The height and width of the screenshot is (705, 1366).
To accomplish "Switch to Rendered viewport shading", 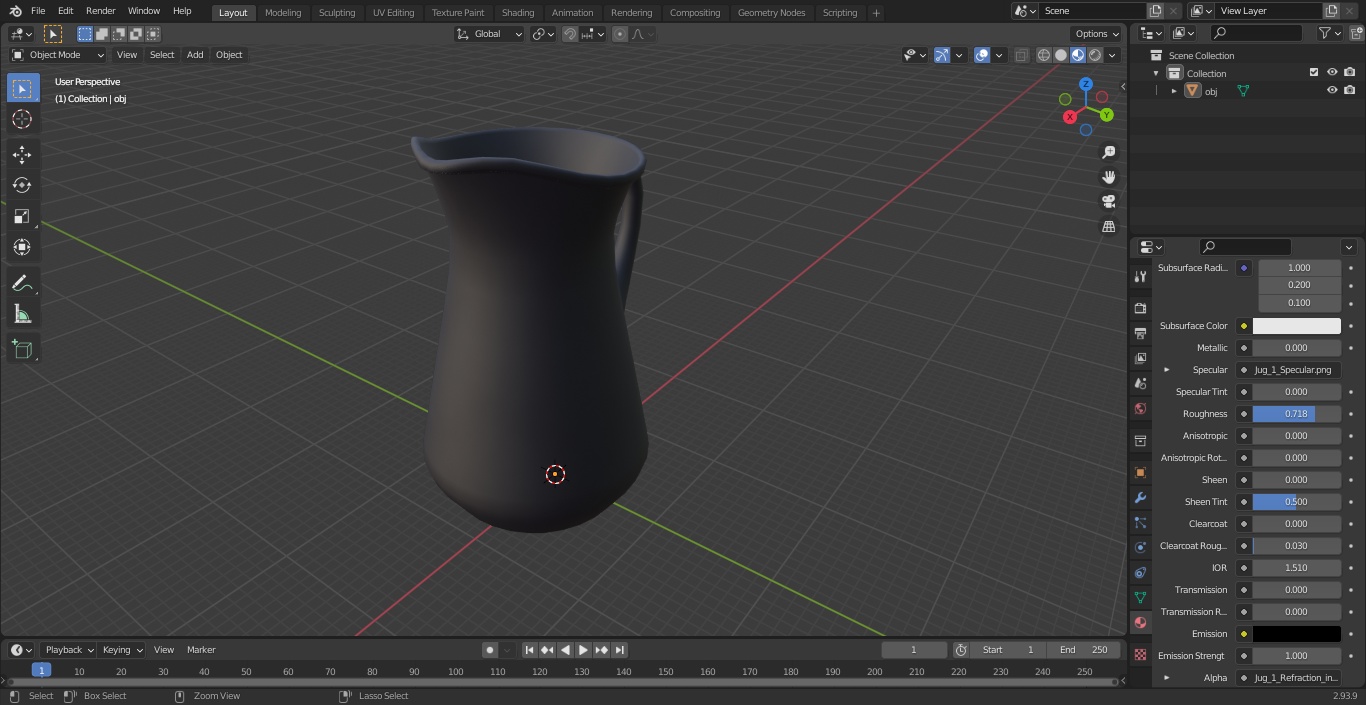I will (1095, 55).
